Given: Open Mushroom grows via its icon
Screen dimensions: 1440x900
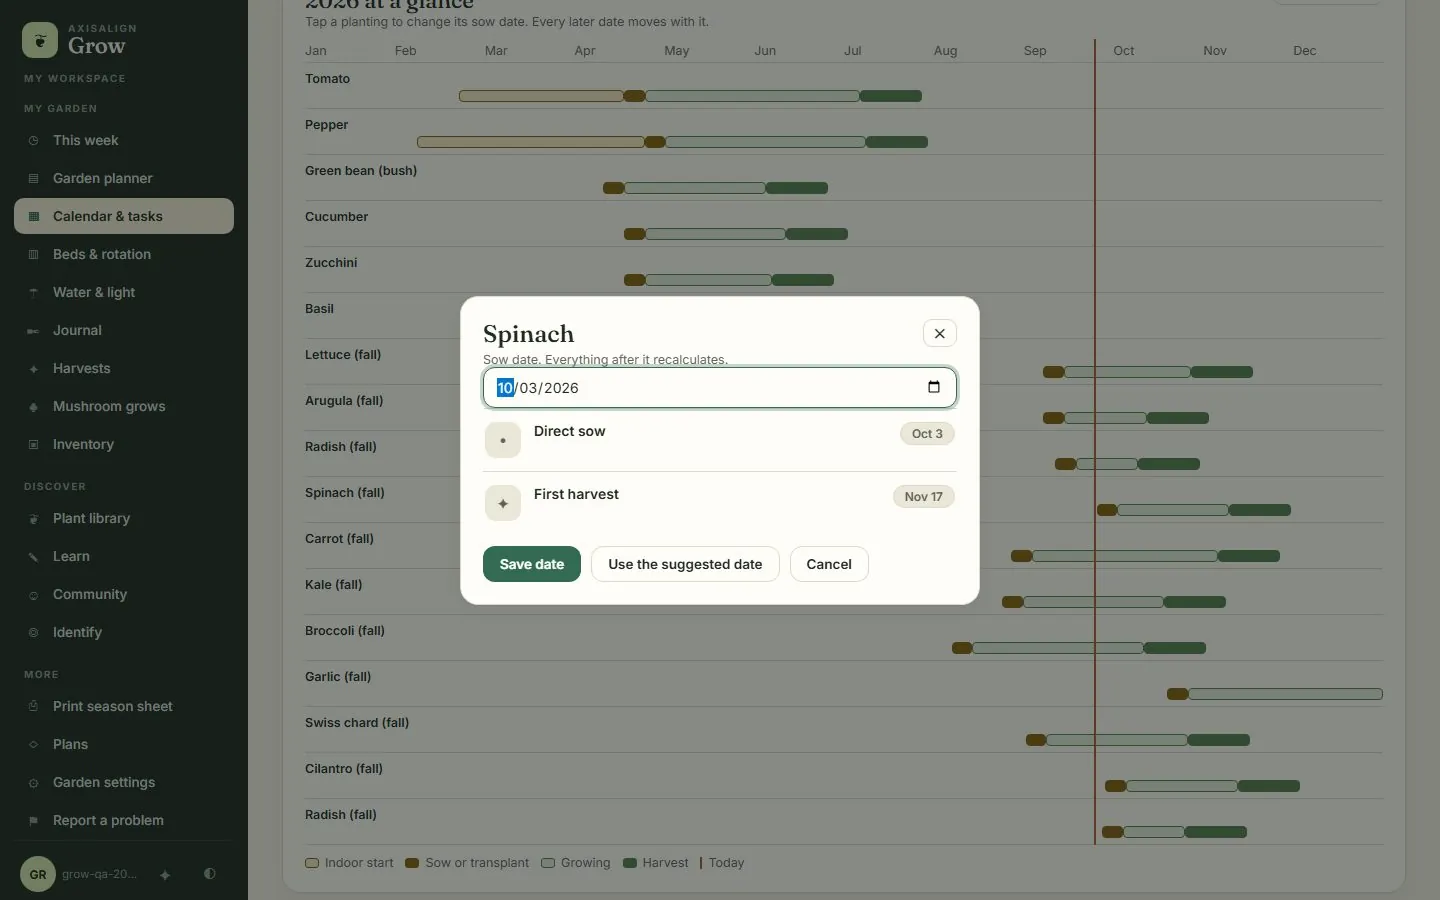Looking at the screenshot, I should tap(33, 407).
